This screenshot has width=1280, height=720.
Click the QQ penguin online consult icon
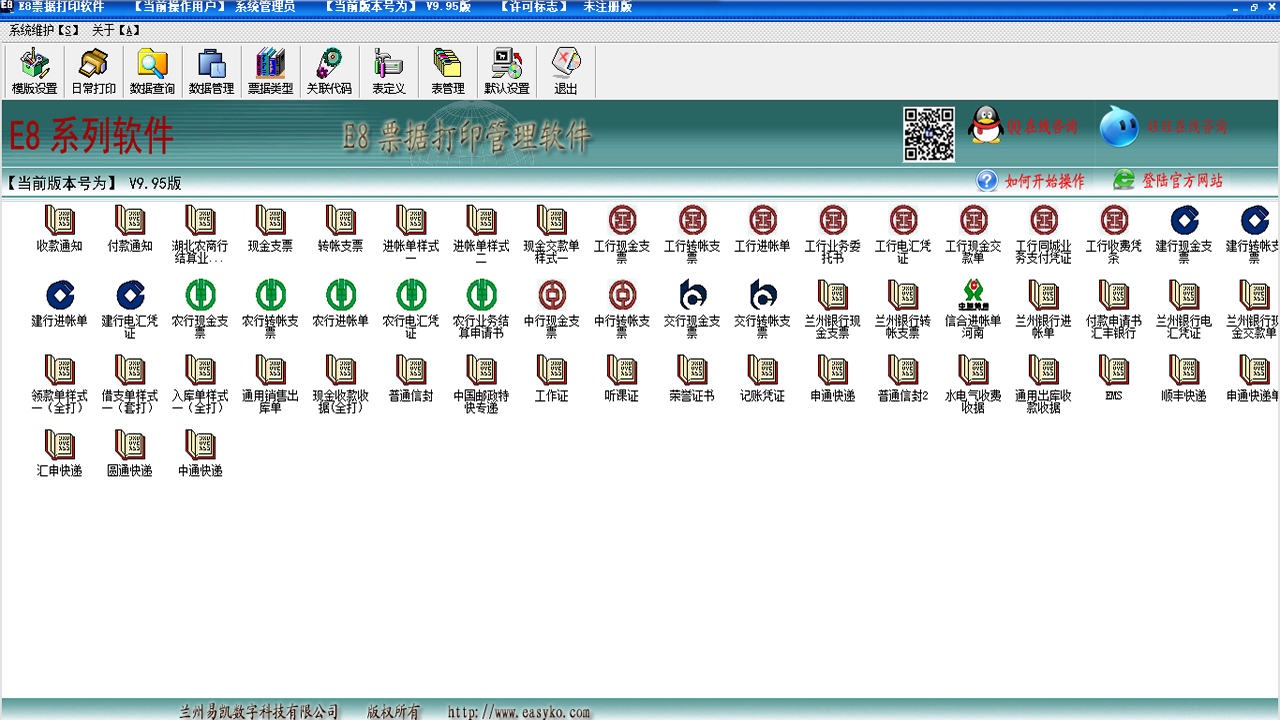point(986,126)
